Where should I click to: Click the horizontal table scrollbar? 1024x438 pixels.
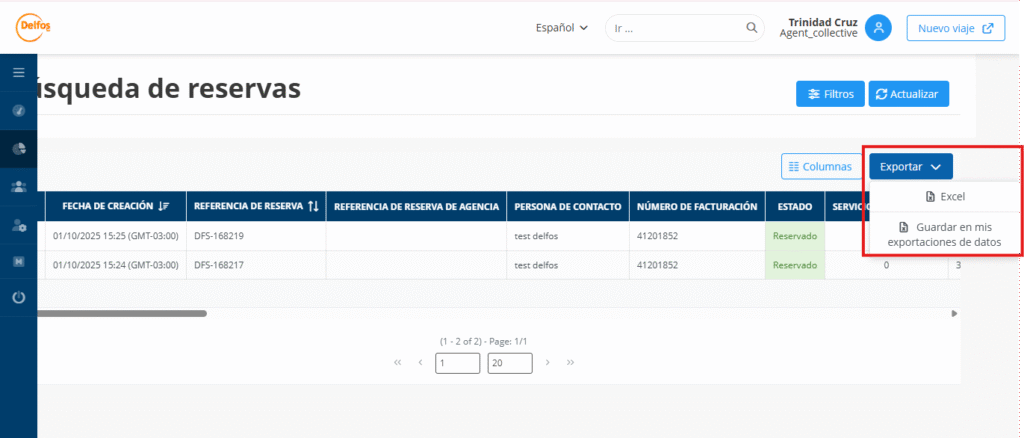122,313
